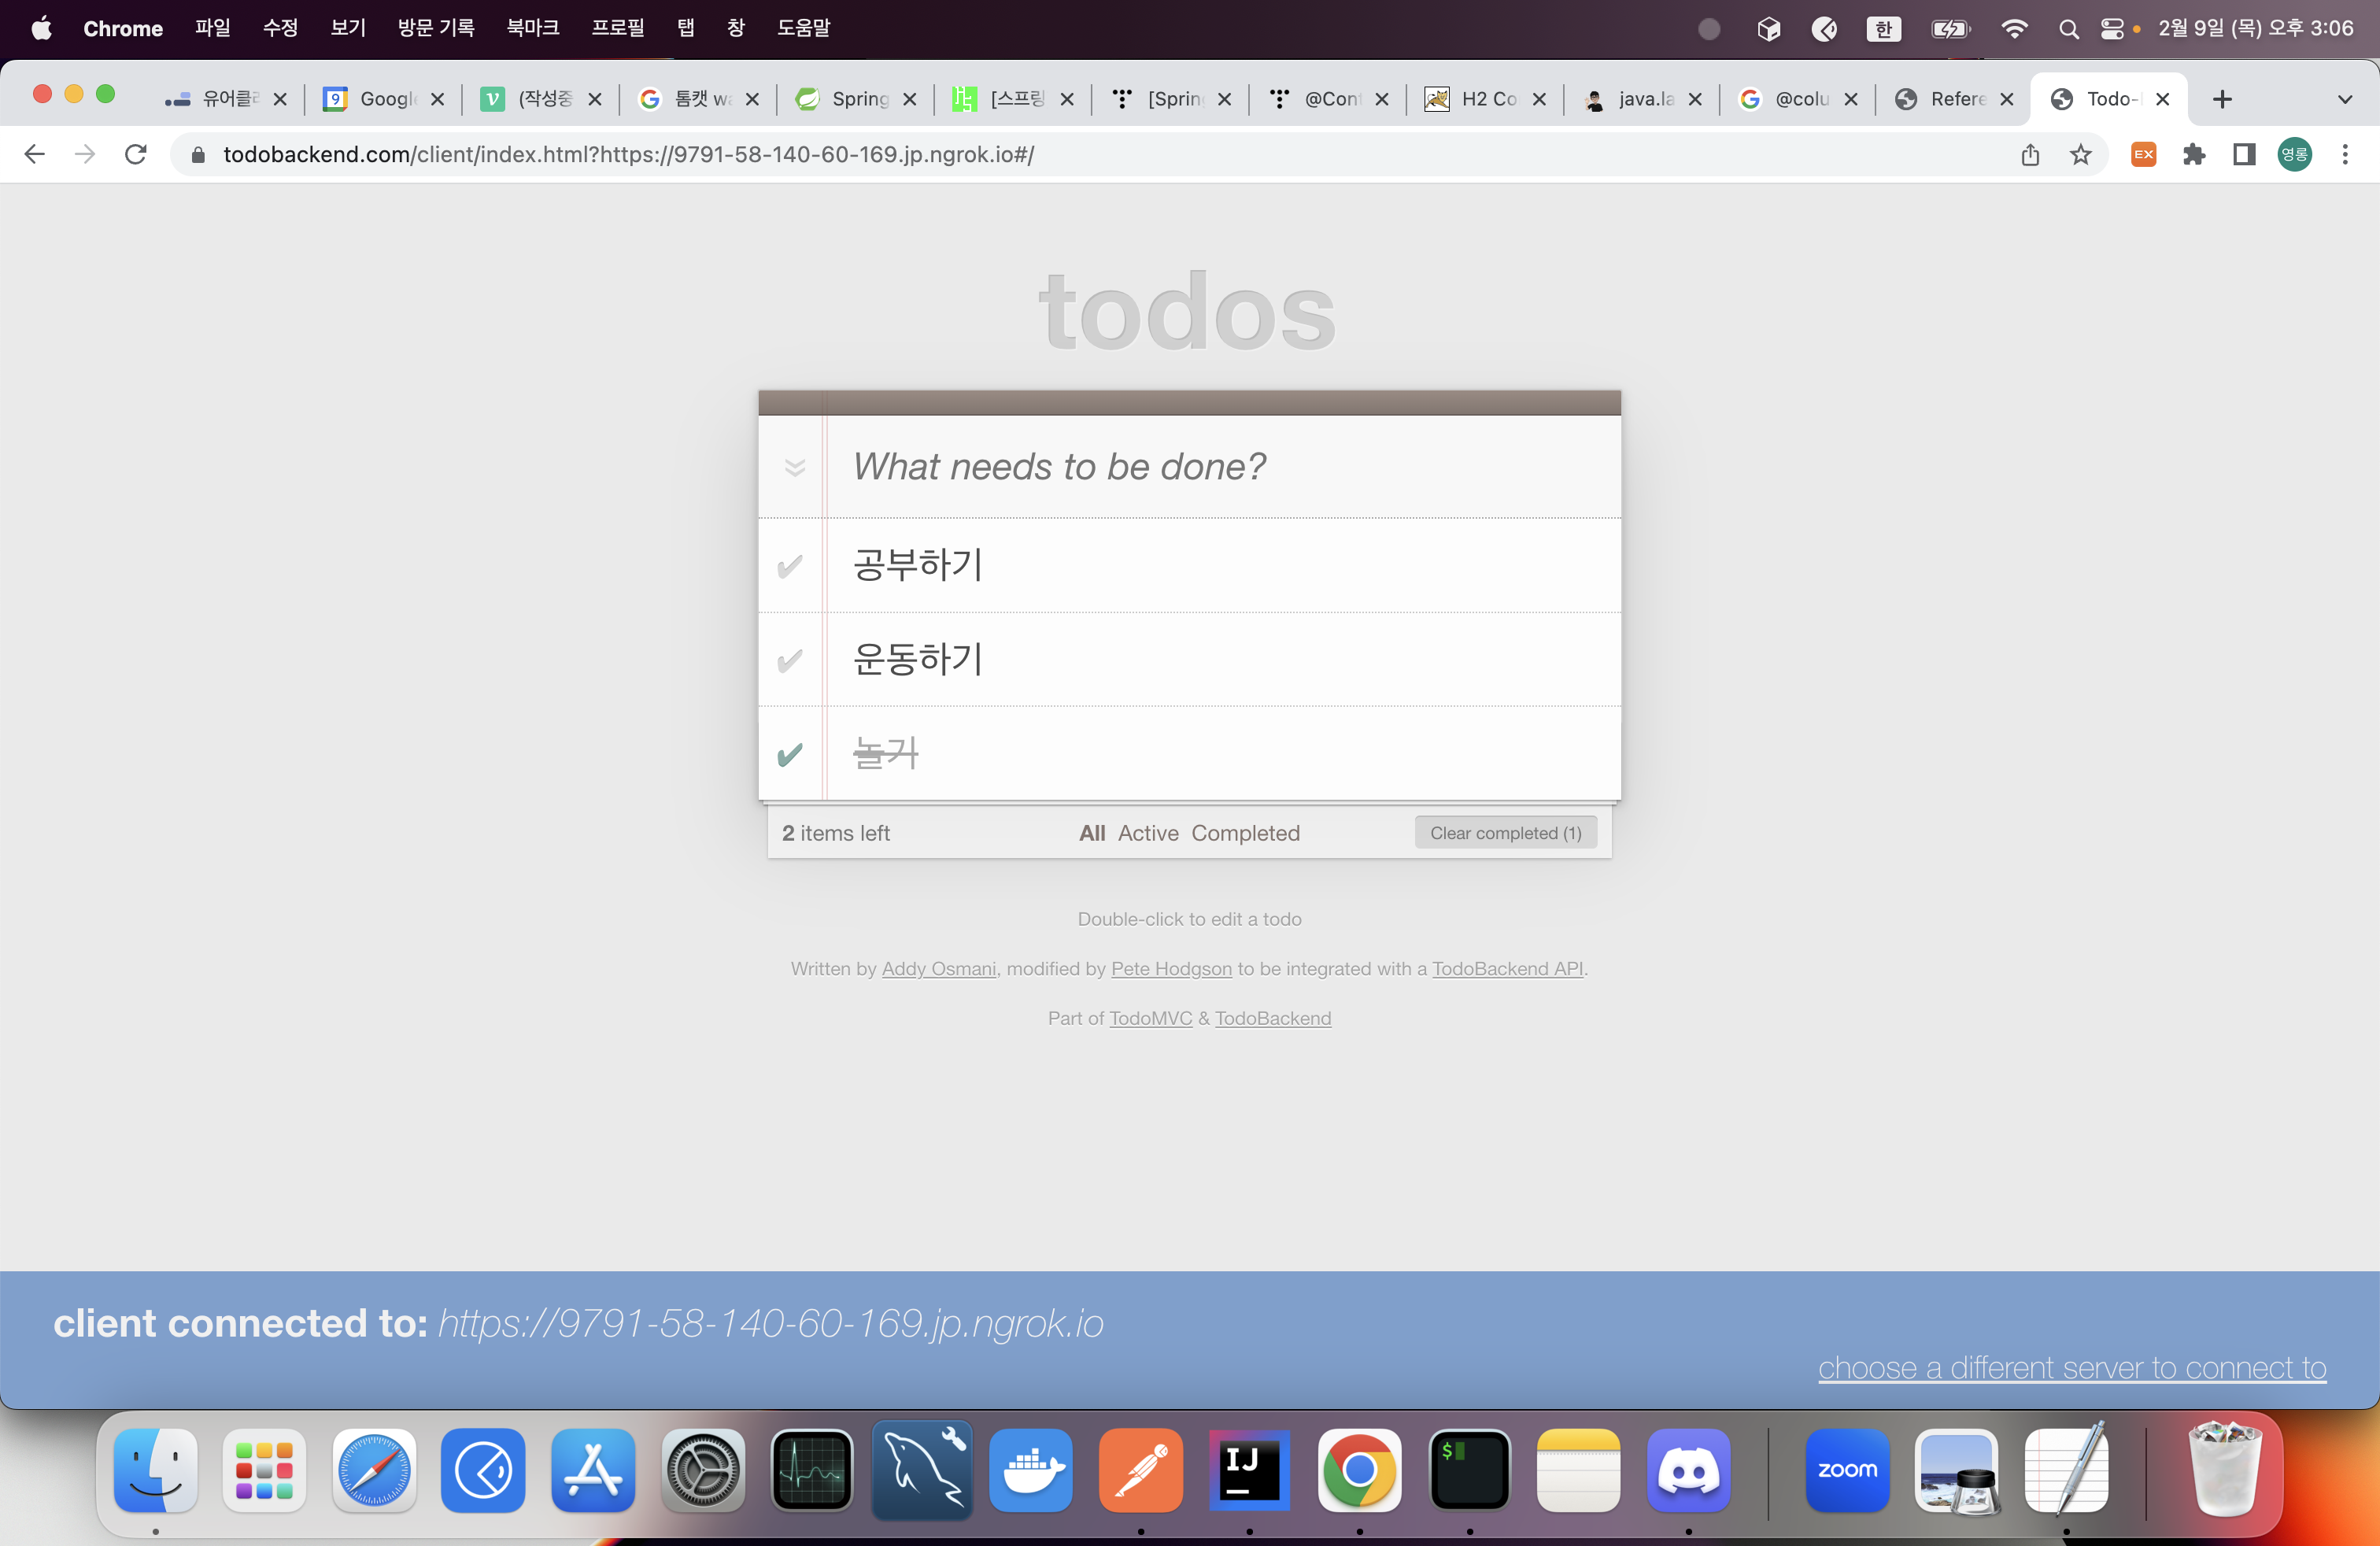
Task: Open Postman from the dock
Action: [x=1141, y=1470]
